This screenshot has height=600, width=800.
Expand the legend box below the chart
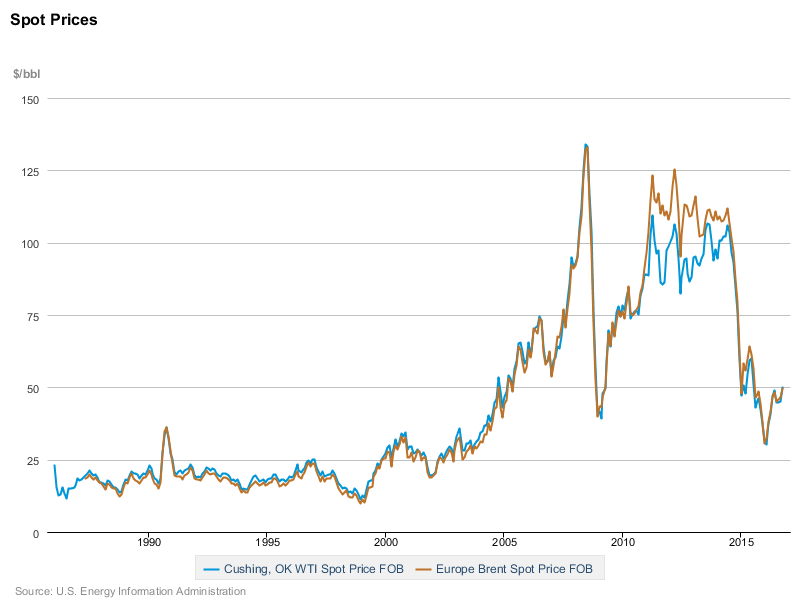coord(400,568)
